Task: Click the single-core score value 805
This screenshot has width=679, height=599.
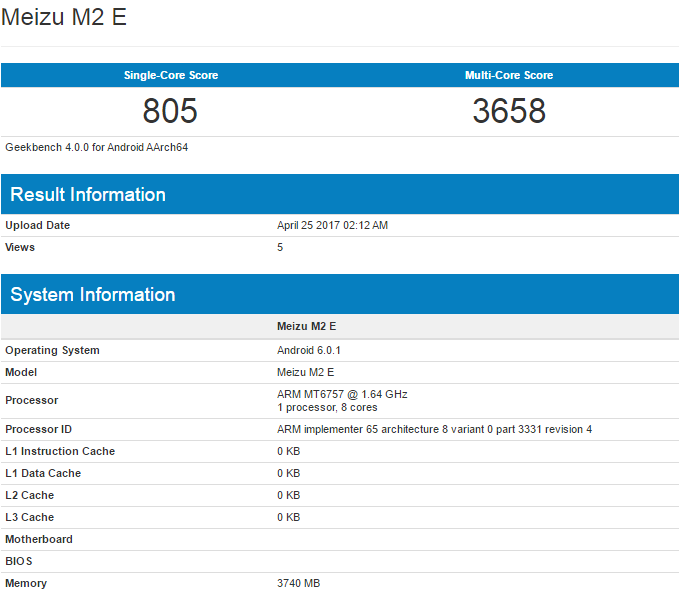Action: [x=170, y=111]
